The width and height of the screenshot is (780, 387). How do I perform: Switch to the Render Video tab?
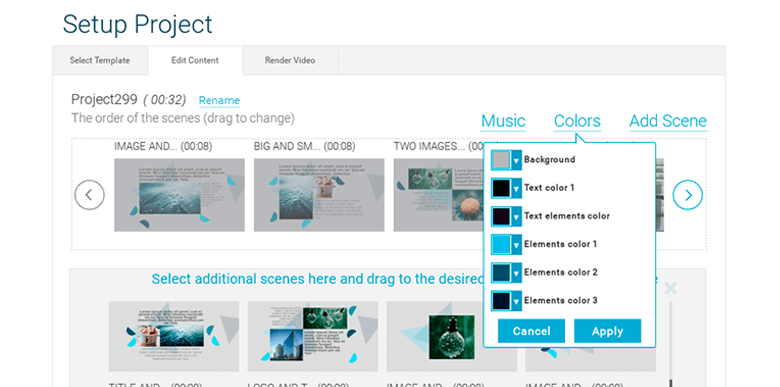290,60
